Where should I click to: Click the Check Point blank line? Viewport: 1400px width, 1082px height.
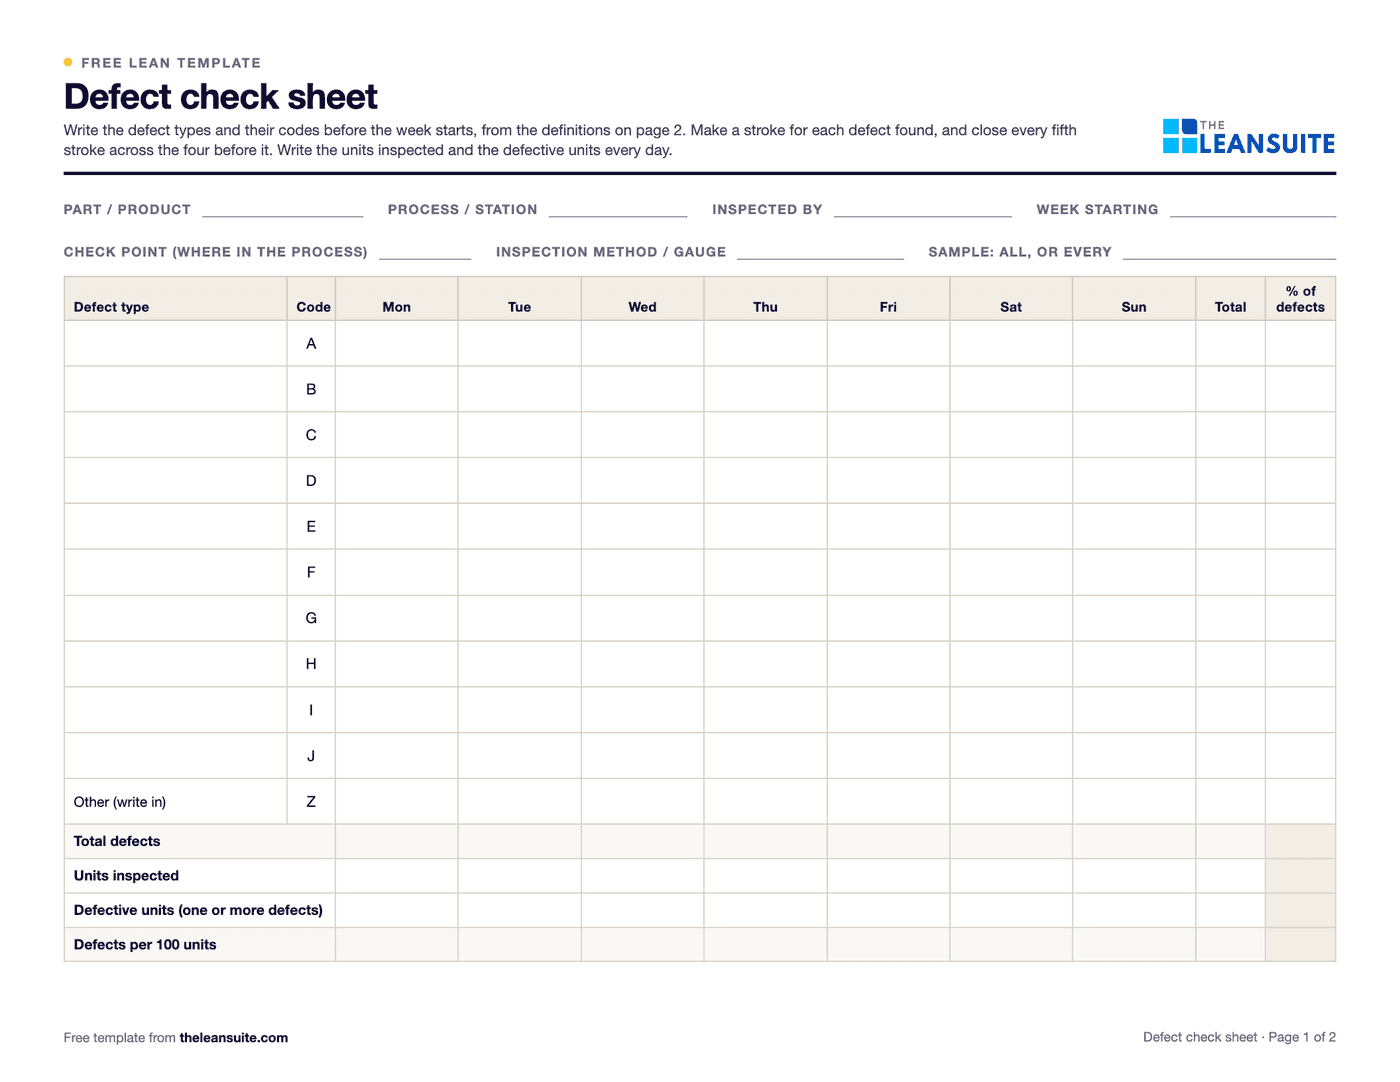pos(425,252)
